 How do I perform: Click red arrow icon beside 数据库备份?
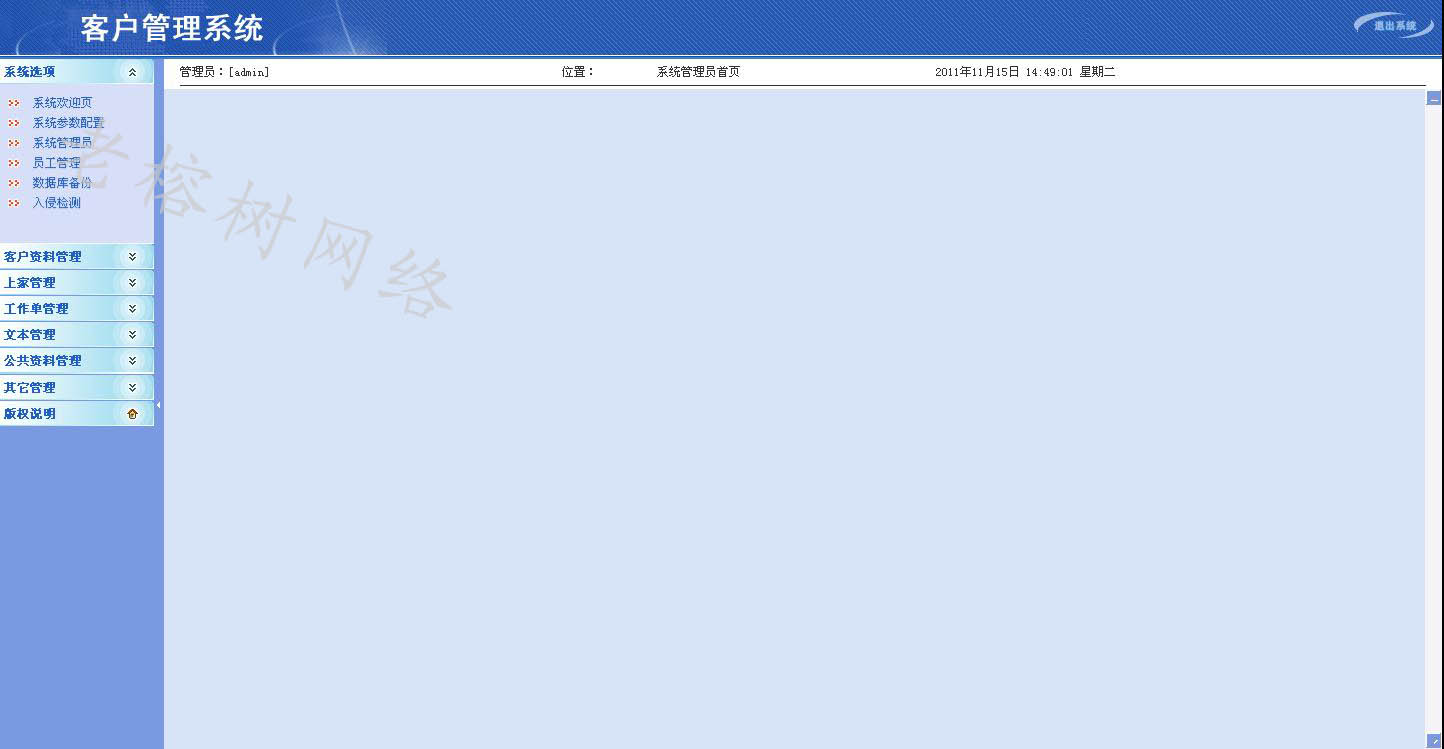(14, 183)
